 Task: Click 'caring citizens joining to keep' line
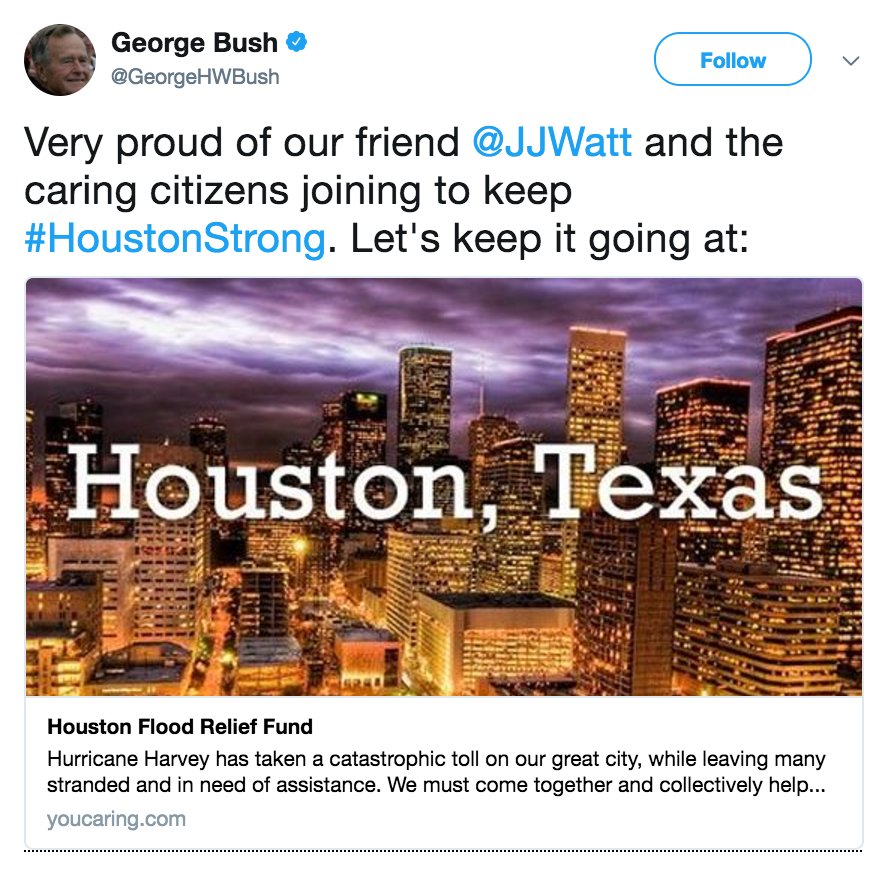click(x=298, y=191)
